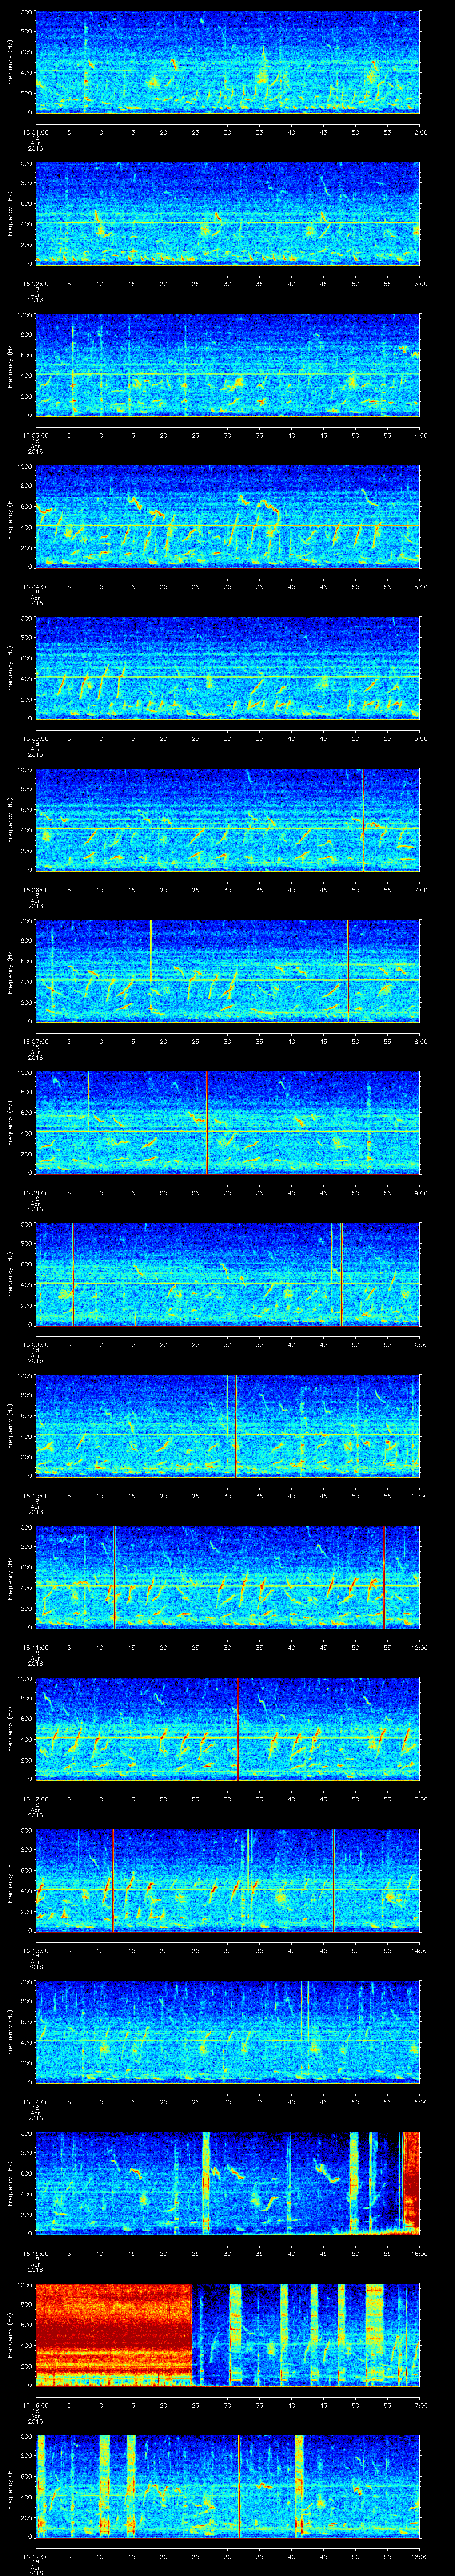The width and height of the screenshot is (455, 2576).
Task: Click the 18:00 end time label
Action: point(419,2558)
